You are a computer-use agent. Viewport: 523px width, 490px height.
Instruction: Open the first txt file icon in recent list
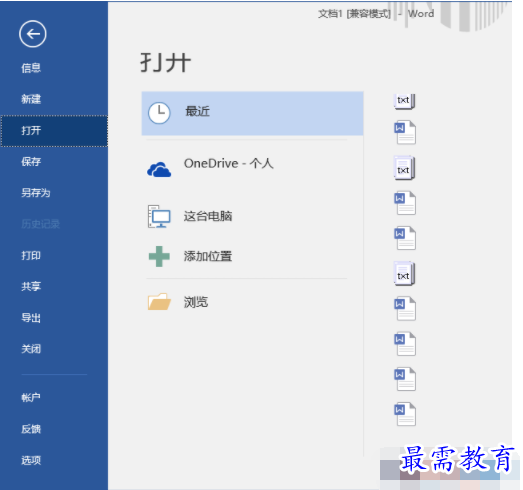click(405, 101)
